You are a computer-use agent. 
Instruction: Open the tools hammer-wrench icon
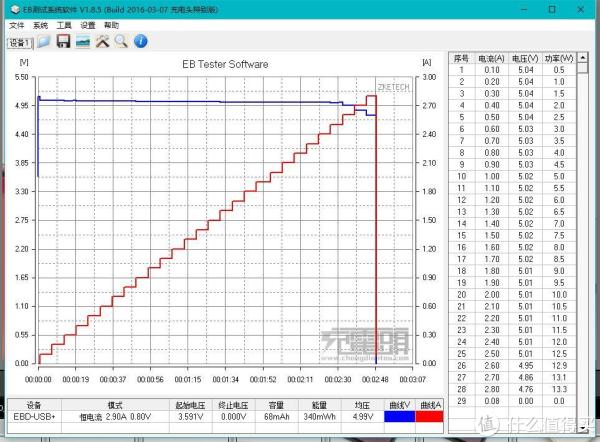pyautogui.click(x=103, y=41)
